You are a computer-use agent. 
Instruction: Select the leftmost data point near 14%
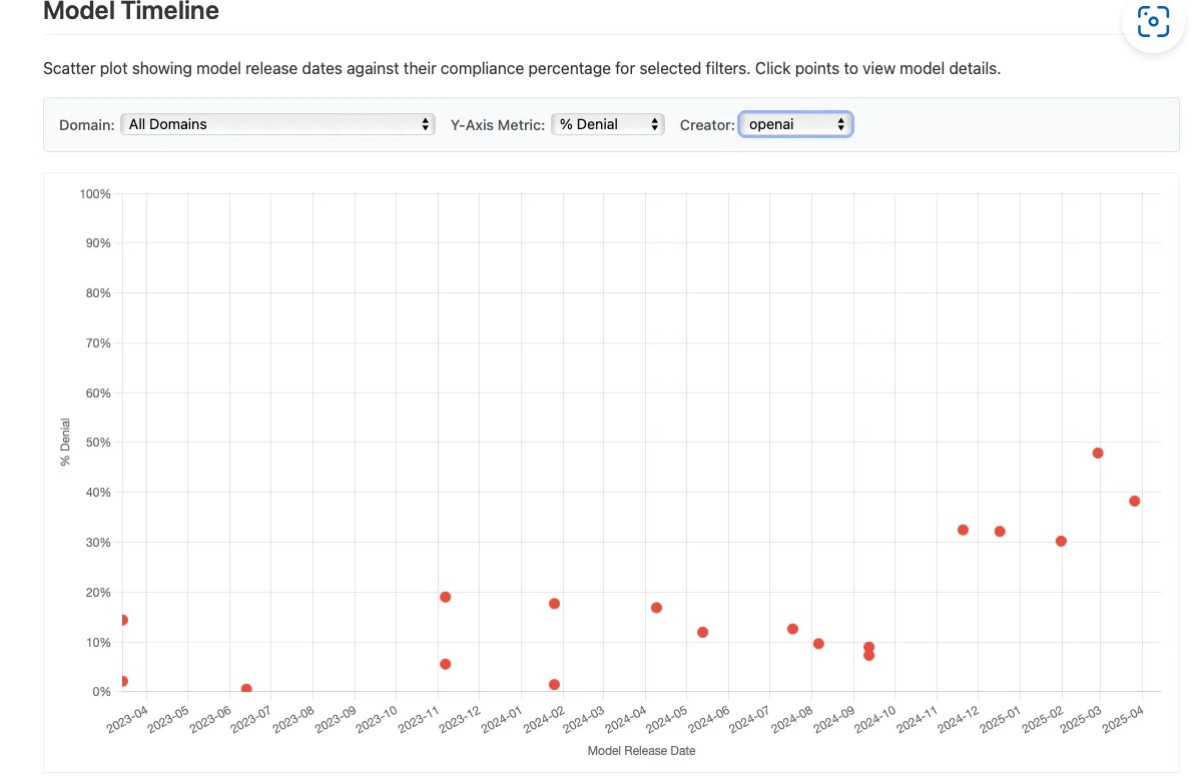pyautogui.click(x=123, y=620)
